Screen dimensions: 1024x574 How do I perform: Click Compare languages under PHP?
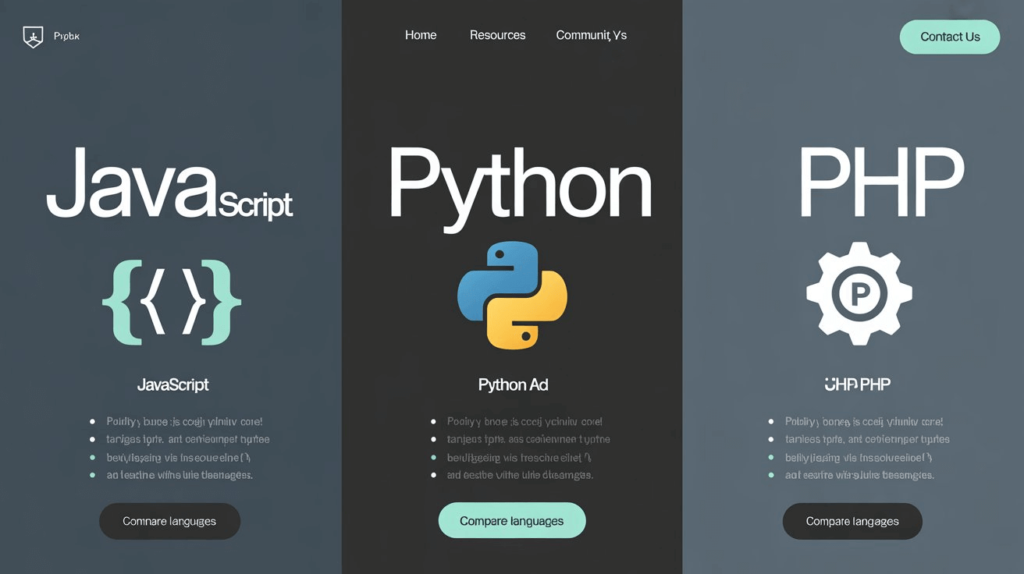(852, 521)
